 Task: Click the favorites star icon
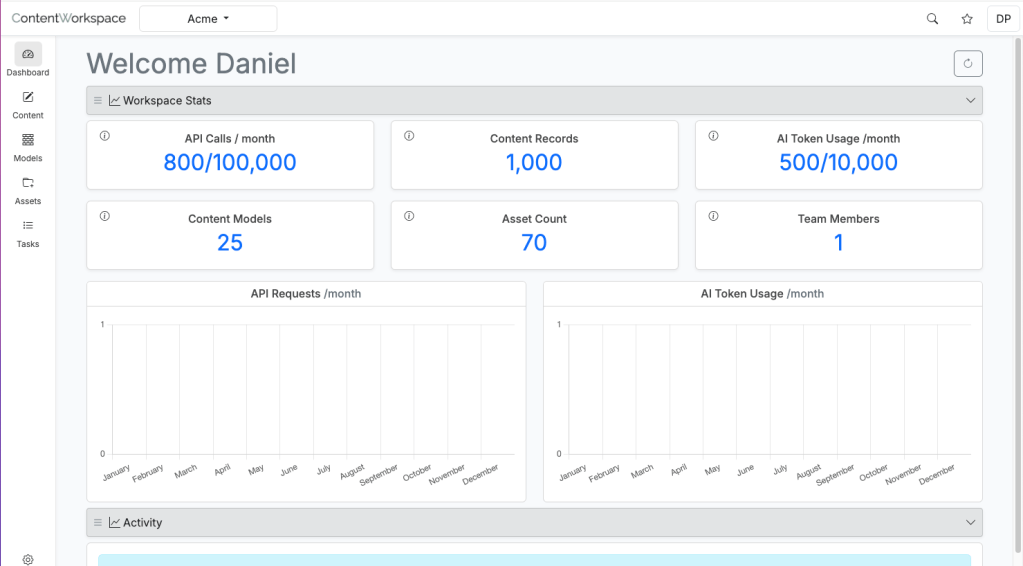point(967,19)
